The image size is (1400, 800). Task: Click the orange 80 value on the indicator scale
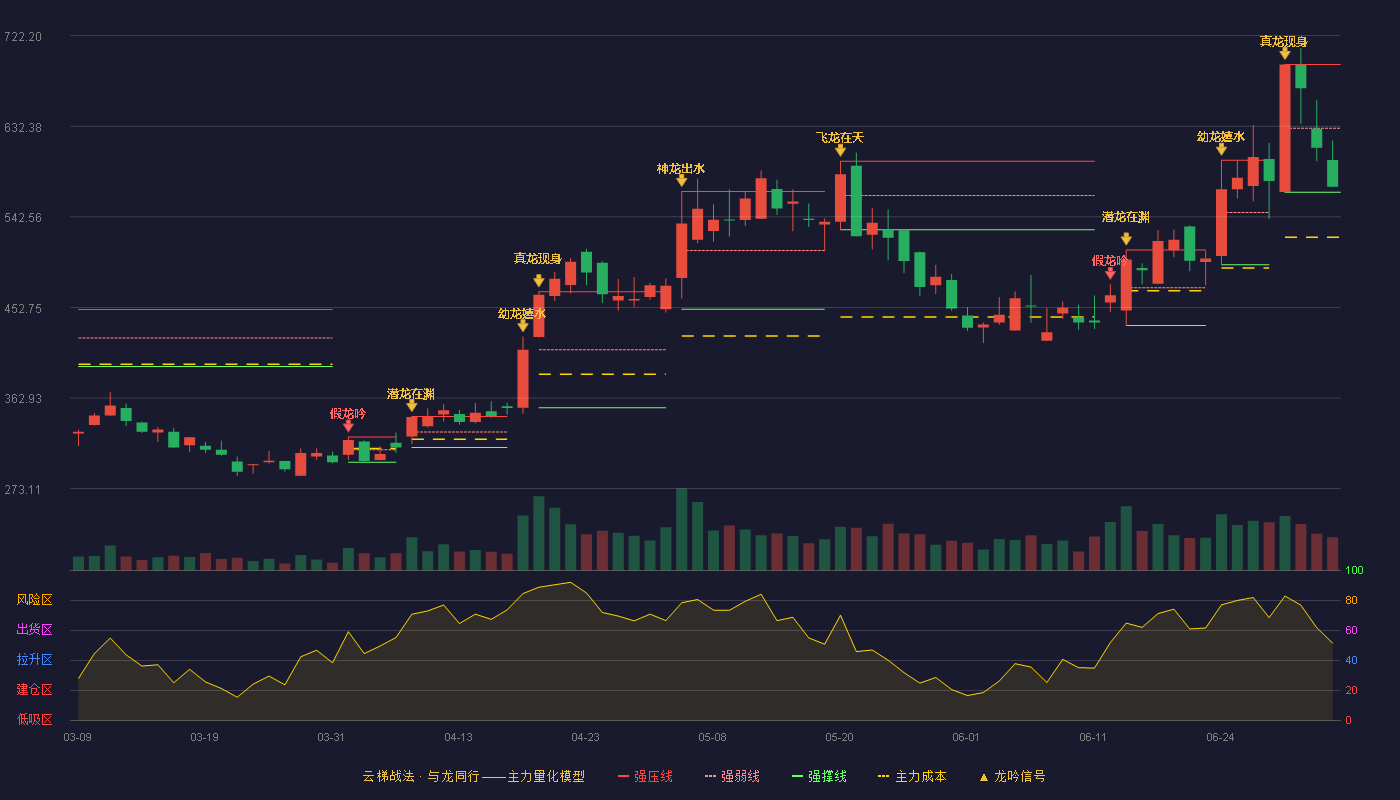click(x=1351, y=601)
